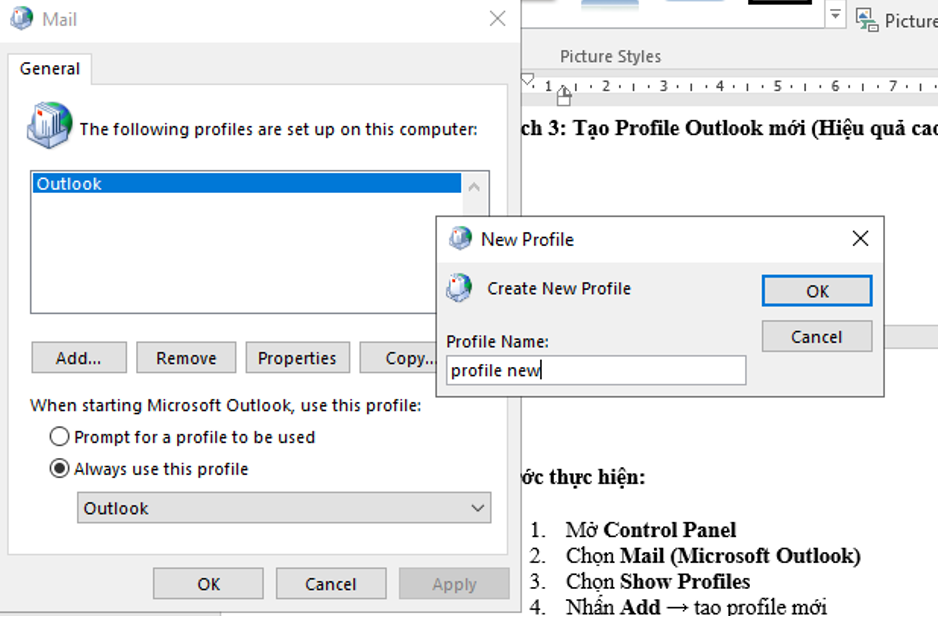Select the Outlook profile in the list
The width and height of the screenshot is (942, 628).
coord(246,183)
